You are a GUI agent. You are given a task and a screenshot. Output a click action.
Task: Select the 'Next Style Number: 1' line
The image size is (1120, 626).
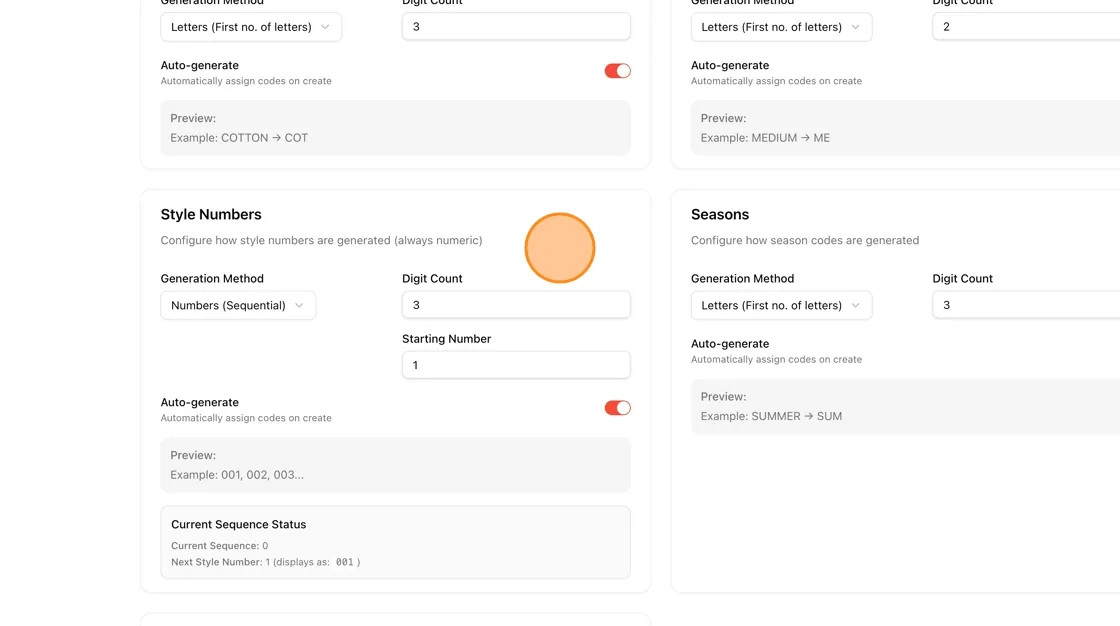(265, 562)
